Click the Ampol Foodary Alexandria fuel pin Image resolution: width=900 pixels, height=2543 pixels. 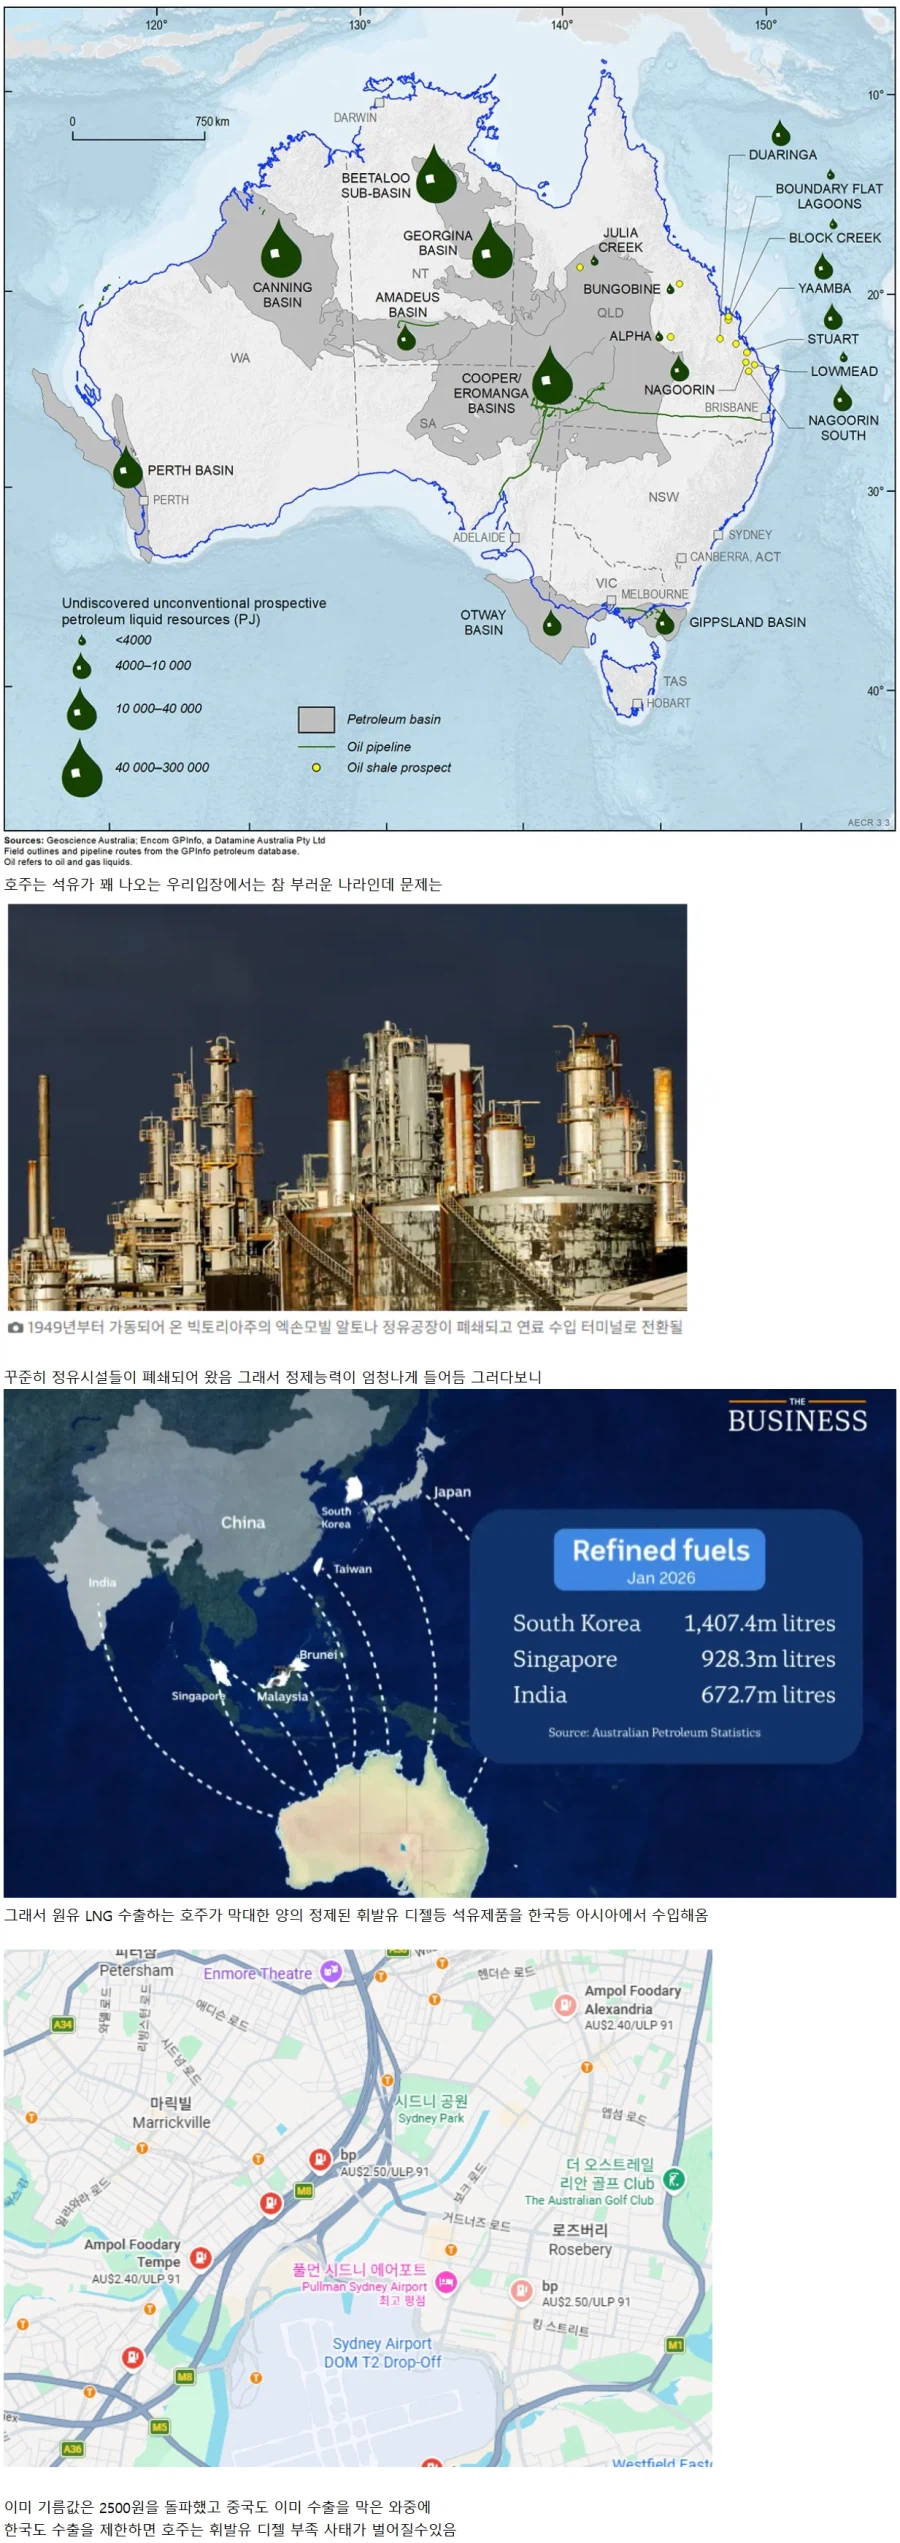click(565, 2004)
